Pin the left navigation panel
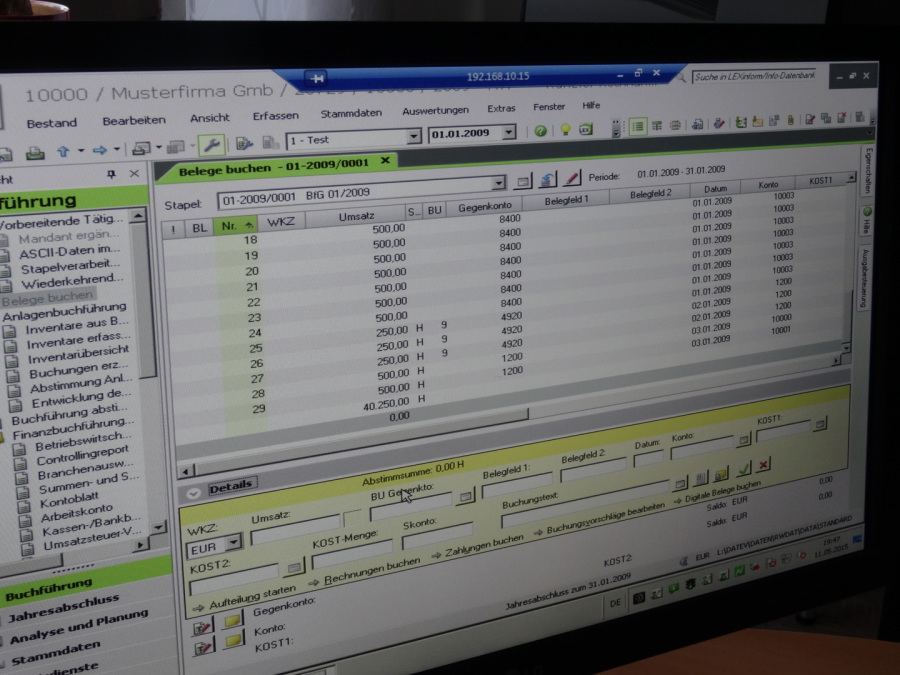900x675 pixels. click(x=111, y=175)
